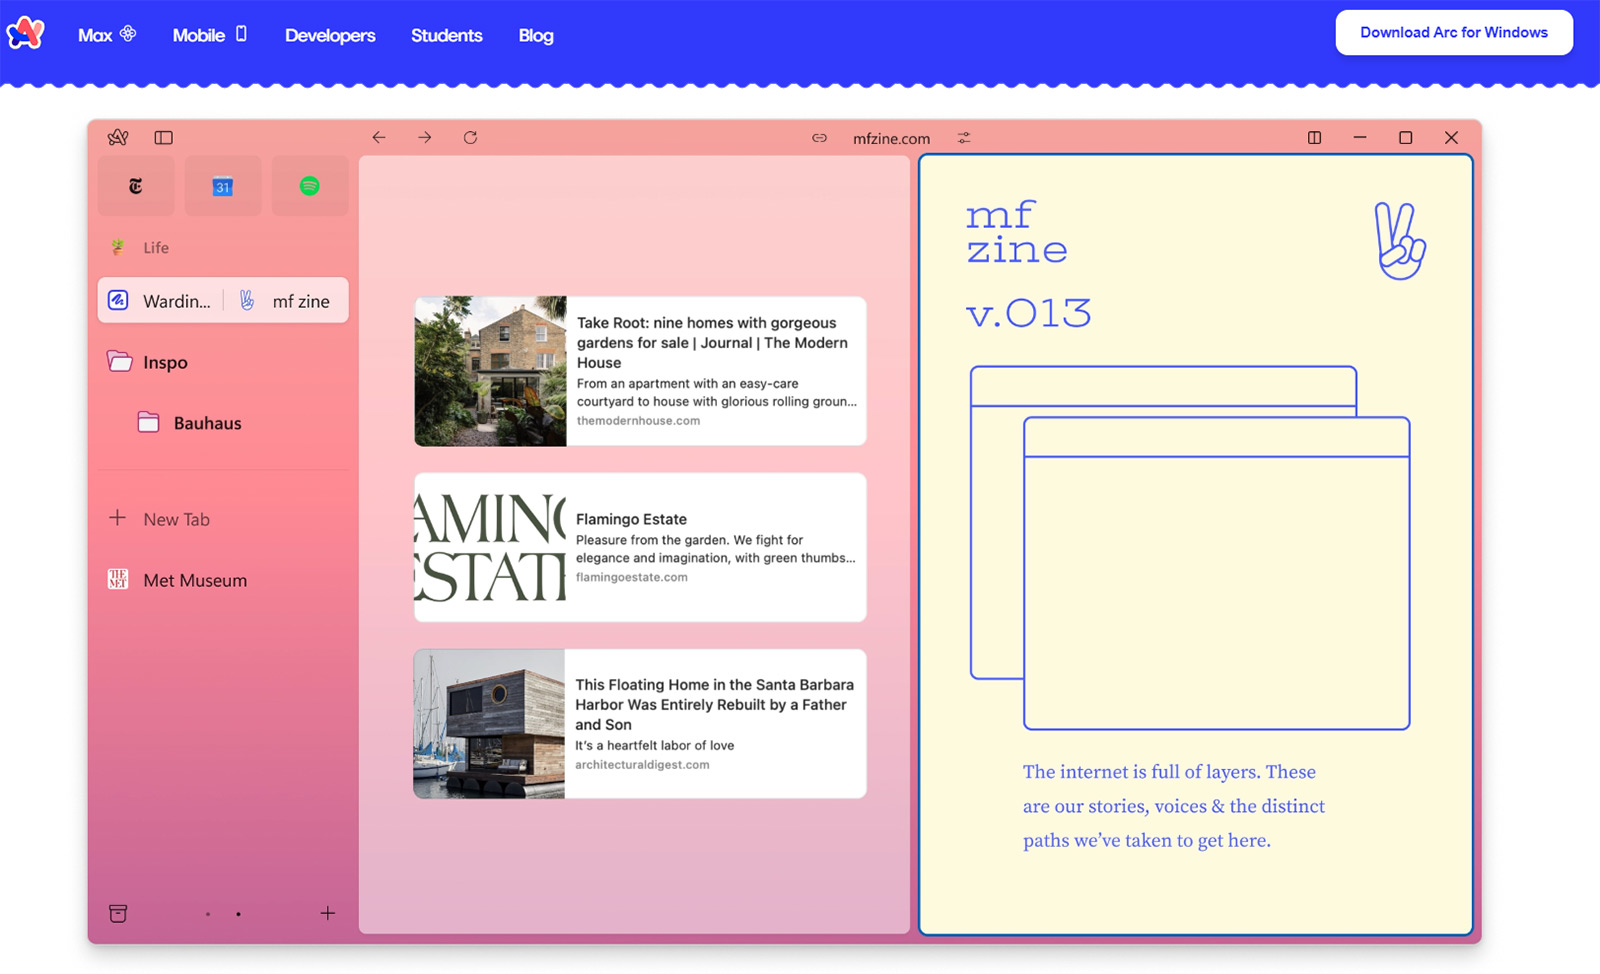
Task: Open site controls icon next to URL
Action: [x=964, y=138]
